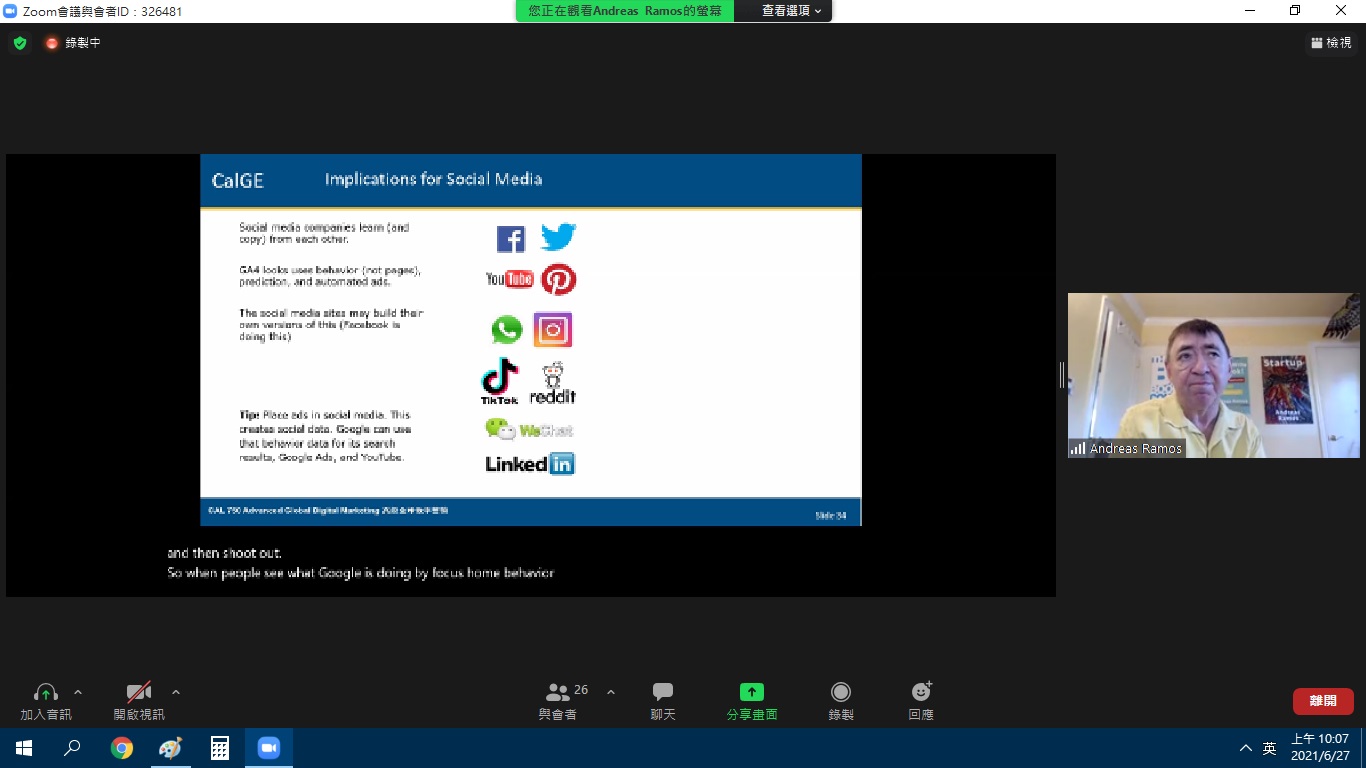Open Zoom from the Windows taskbar
The height and width of the screenshot is (768, 1366).
pos(268,748)
